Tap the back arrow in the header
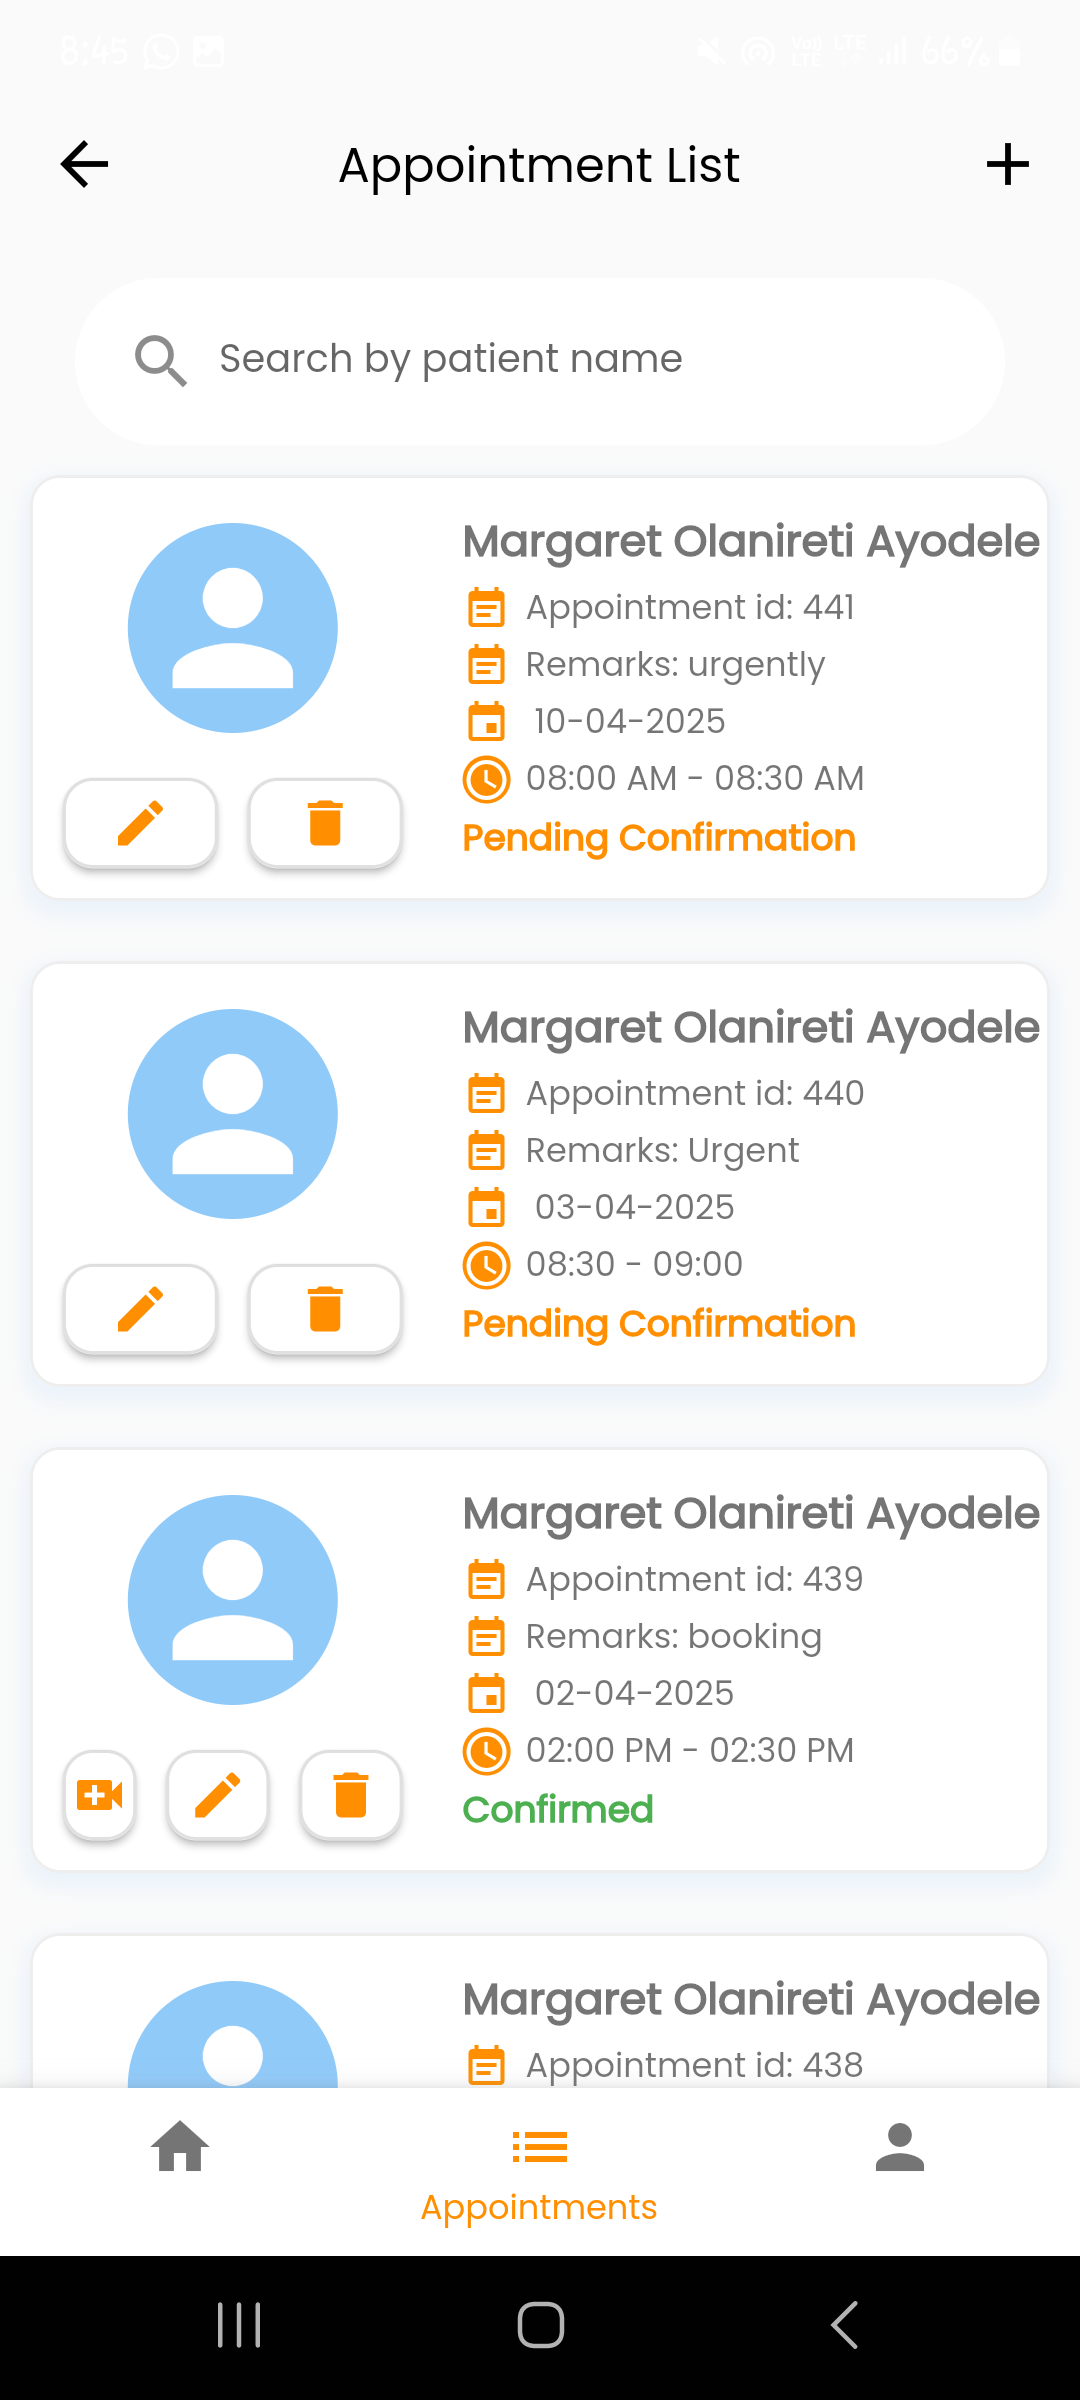The image size is (1080, 2400). pos(84,165)
